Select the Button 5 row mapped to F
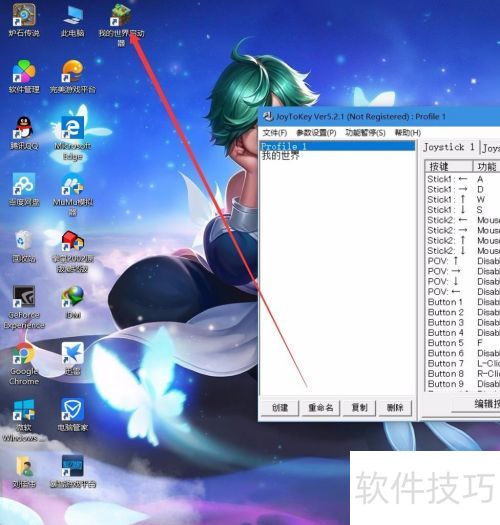This screenshot has width=500, height=525. click(463, 343)
